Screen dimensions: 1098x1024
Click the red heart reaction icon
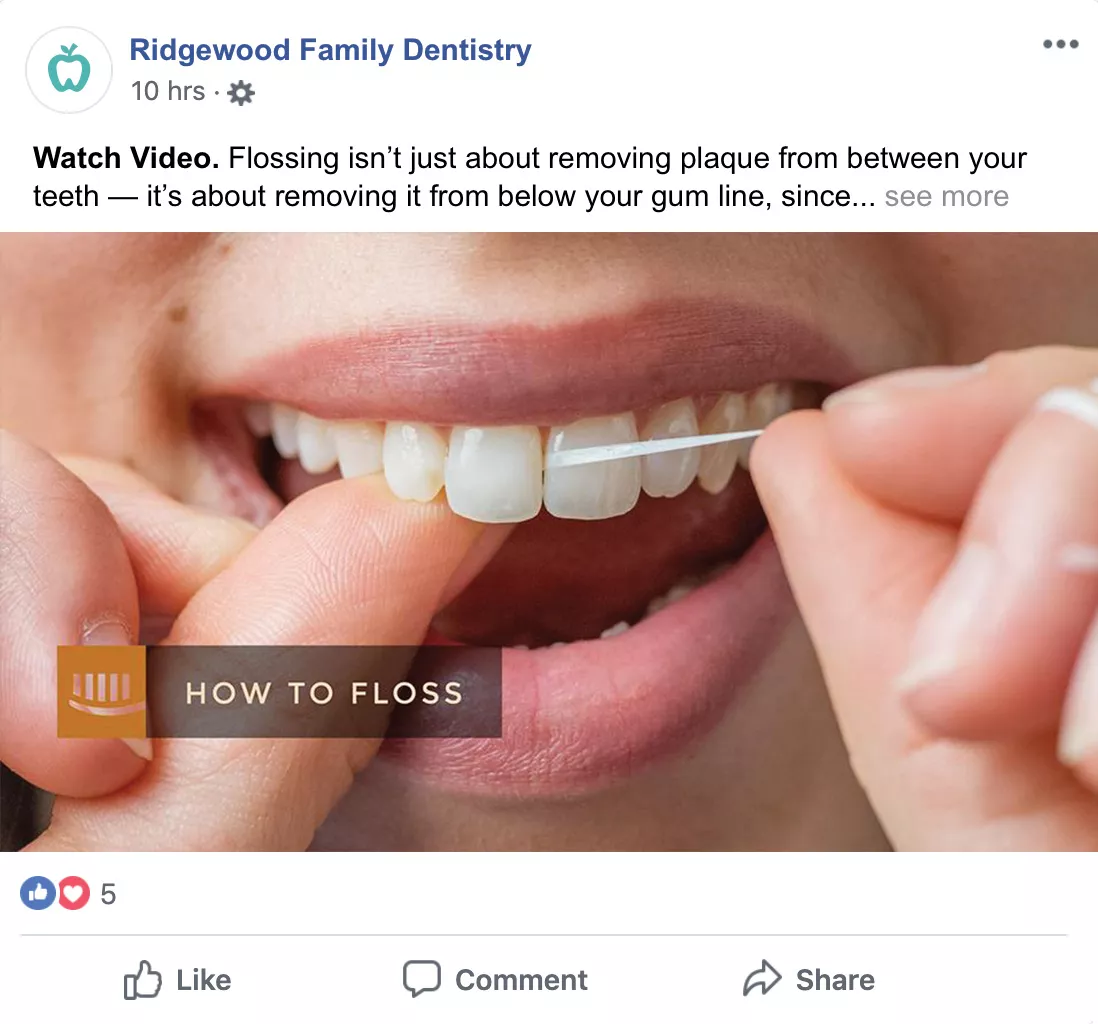tap(71, 893)
